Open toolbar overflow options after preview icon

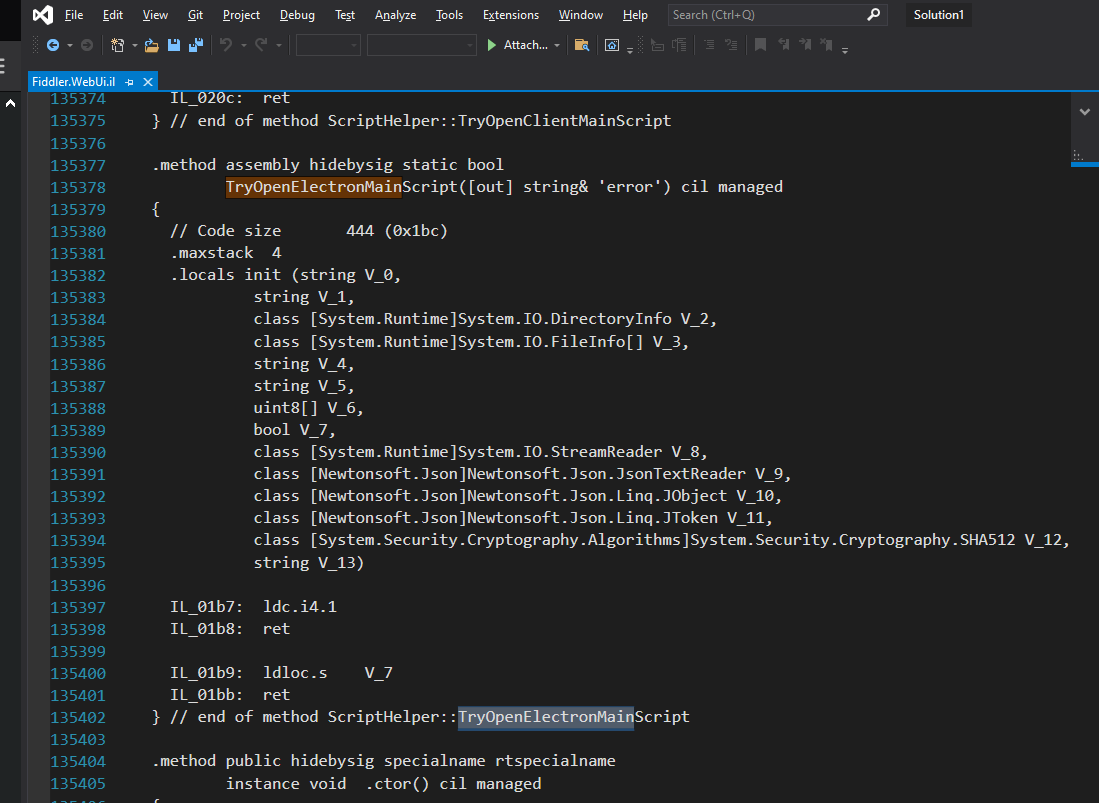click(x=629, y=50)
